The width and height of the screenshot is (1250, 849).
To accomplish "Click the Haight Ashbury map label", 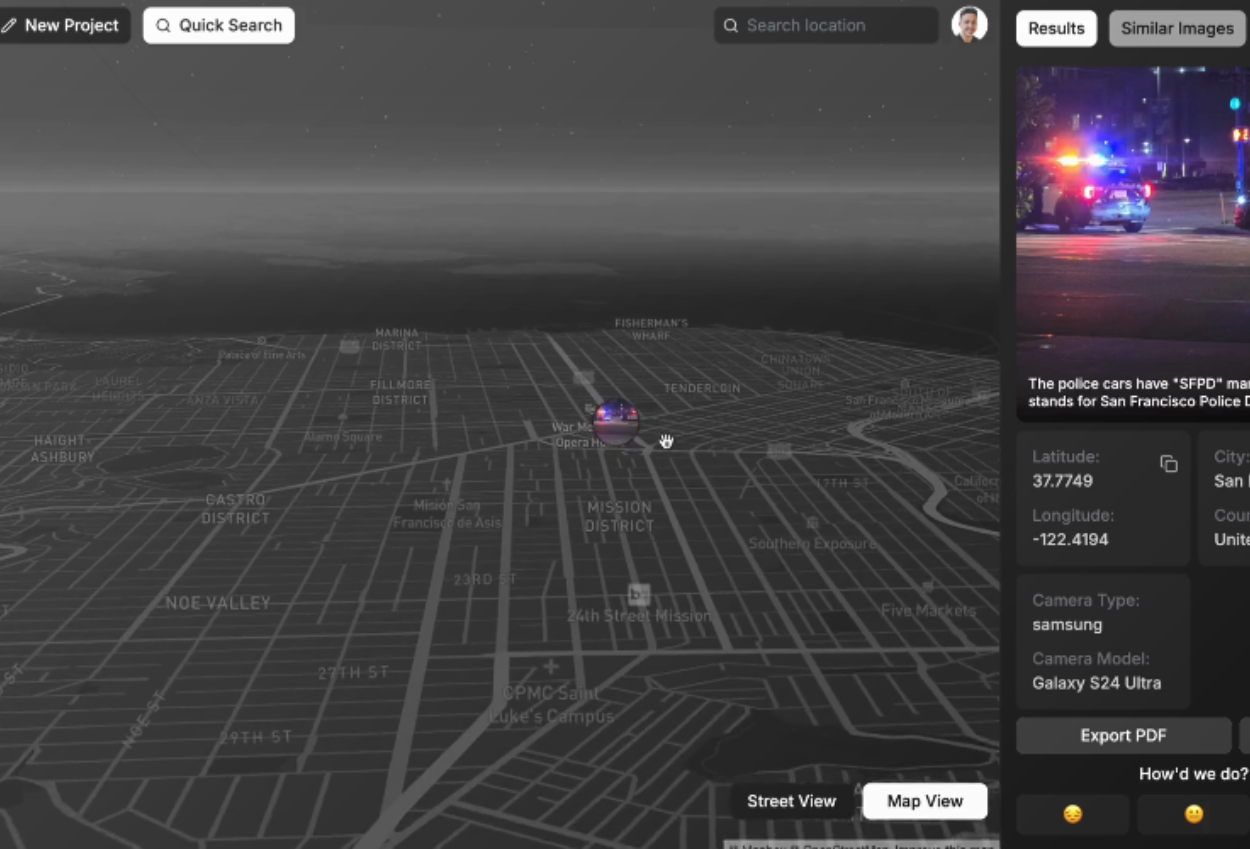I will pos(62,448).
